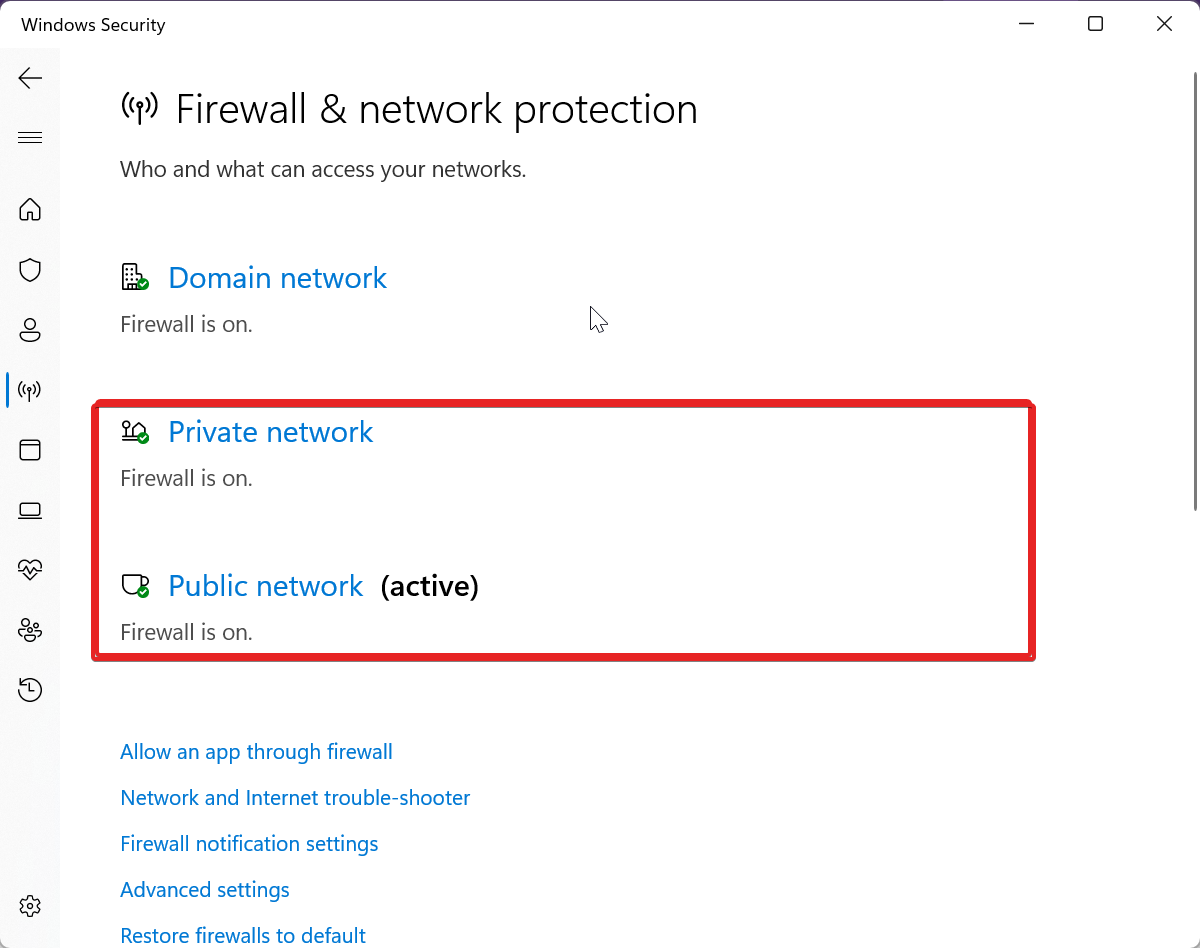Open the hamburger navigation menu
Viewport: 1200px width, 948px height.
tap(30, 138)
